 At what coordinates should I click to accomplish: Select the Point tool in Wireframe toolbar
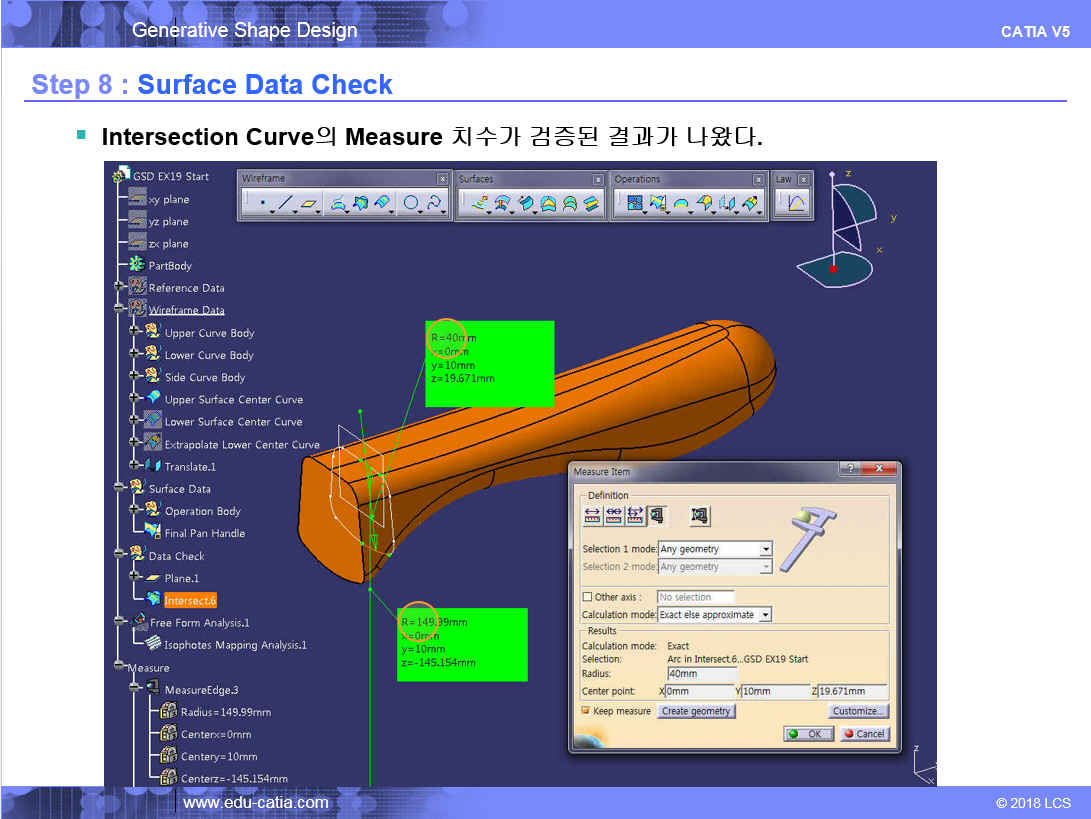click(x=262, y=204)
